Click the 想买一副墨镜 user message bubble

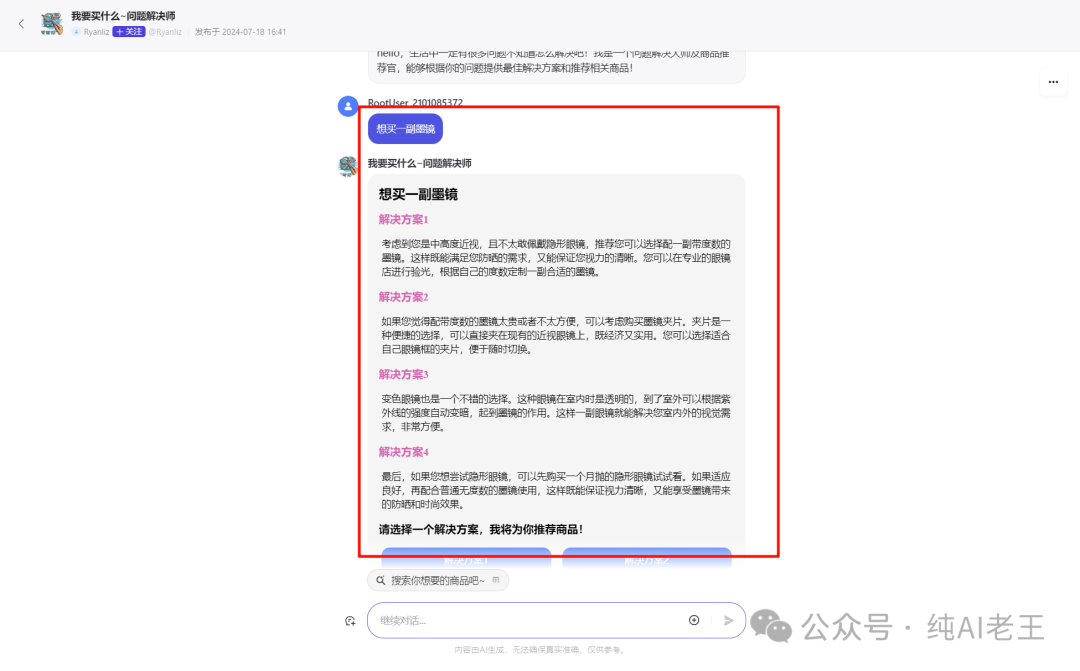tap(405, 129)
